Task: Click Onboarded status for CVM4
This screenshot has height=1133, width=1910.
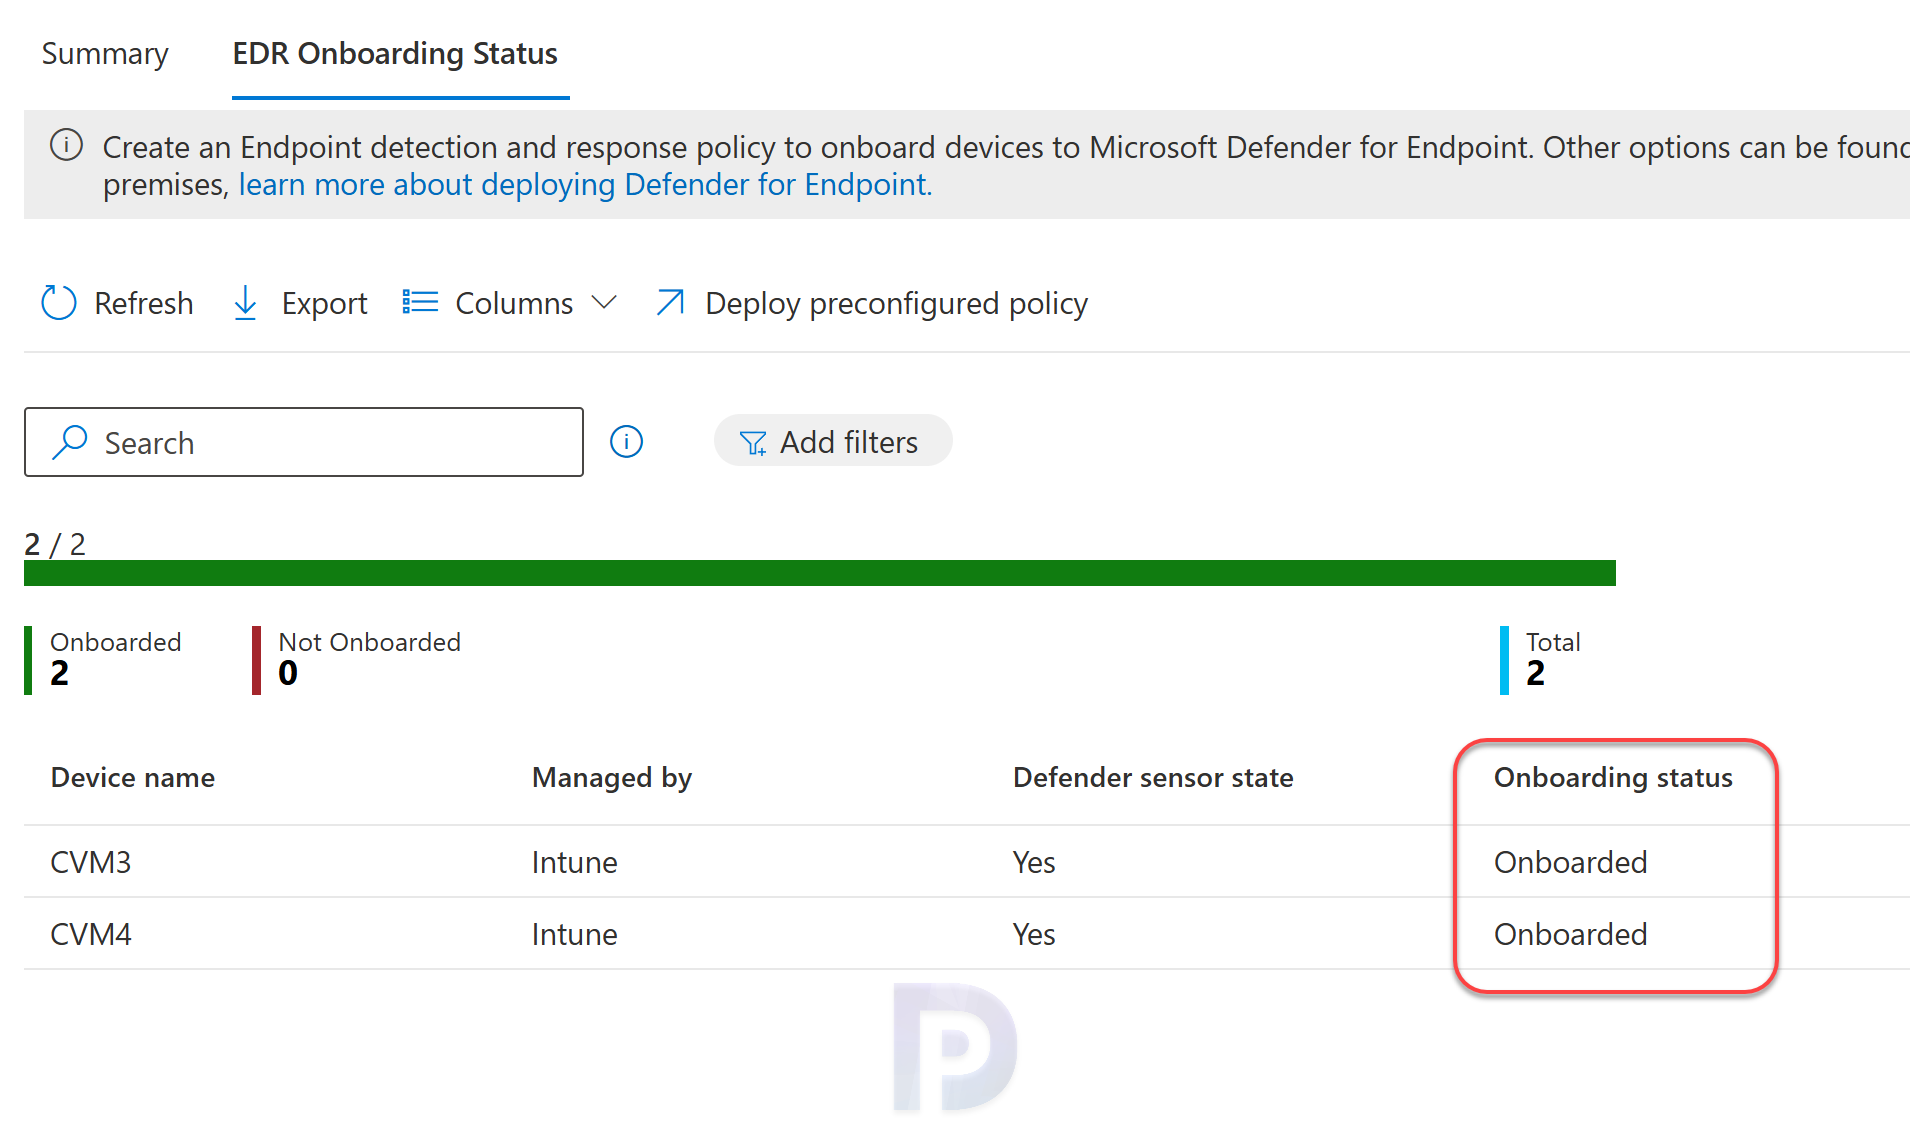Action: [x=1570, y=934]
